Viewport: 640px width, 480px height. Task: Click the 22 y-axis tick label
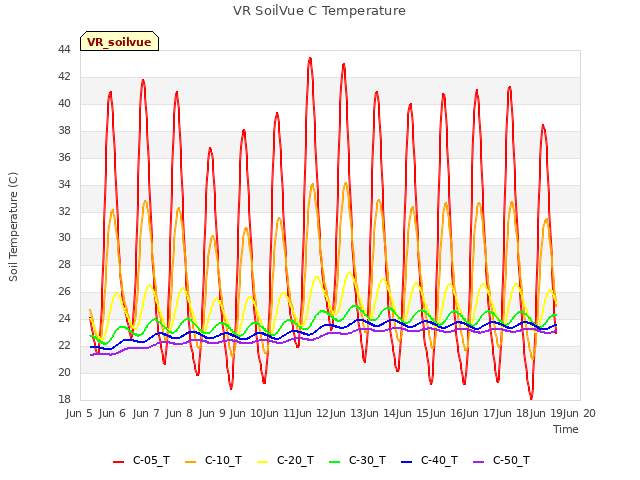pos(64,345)
